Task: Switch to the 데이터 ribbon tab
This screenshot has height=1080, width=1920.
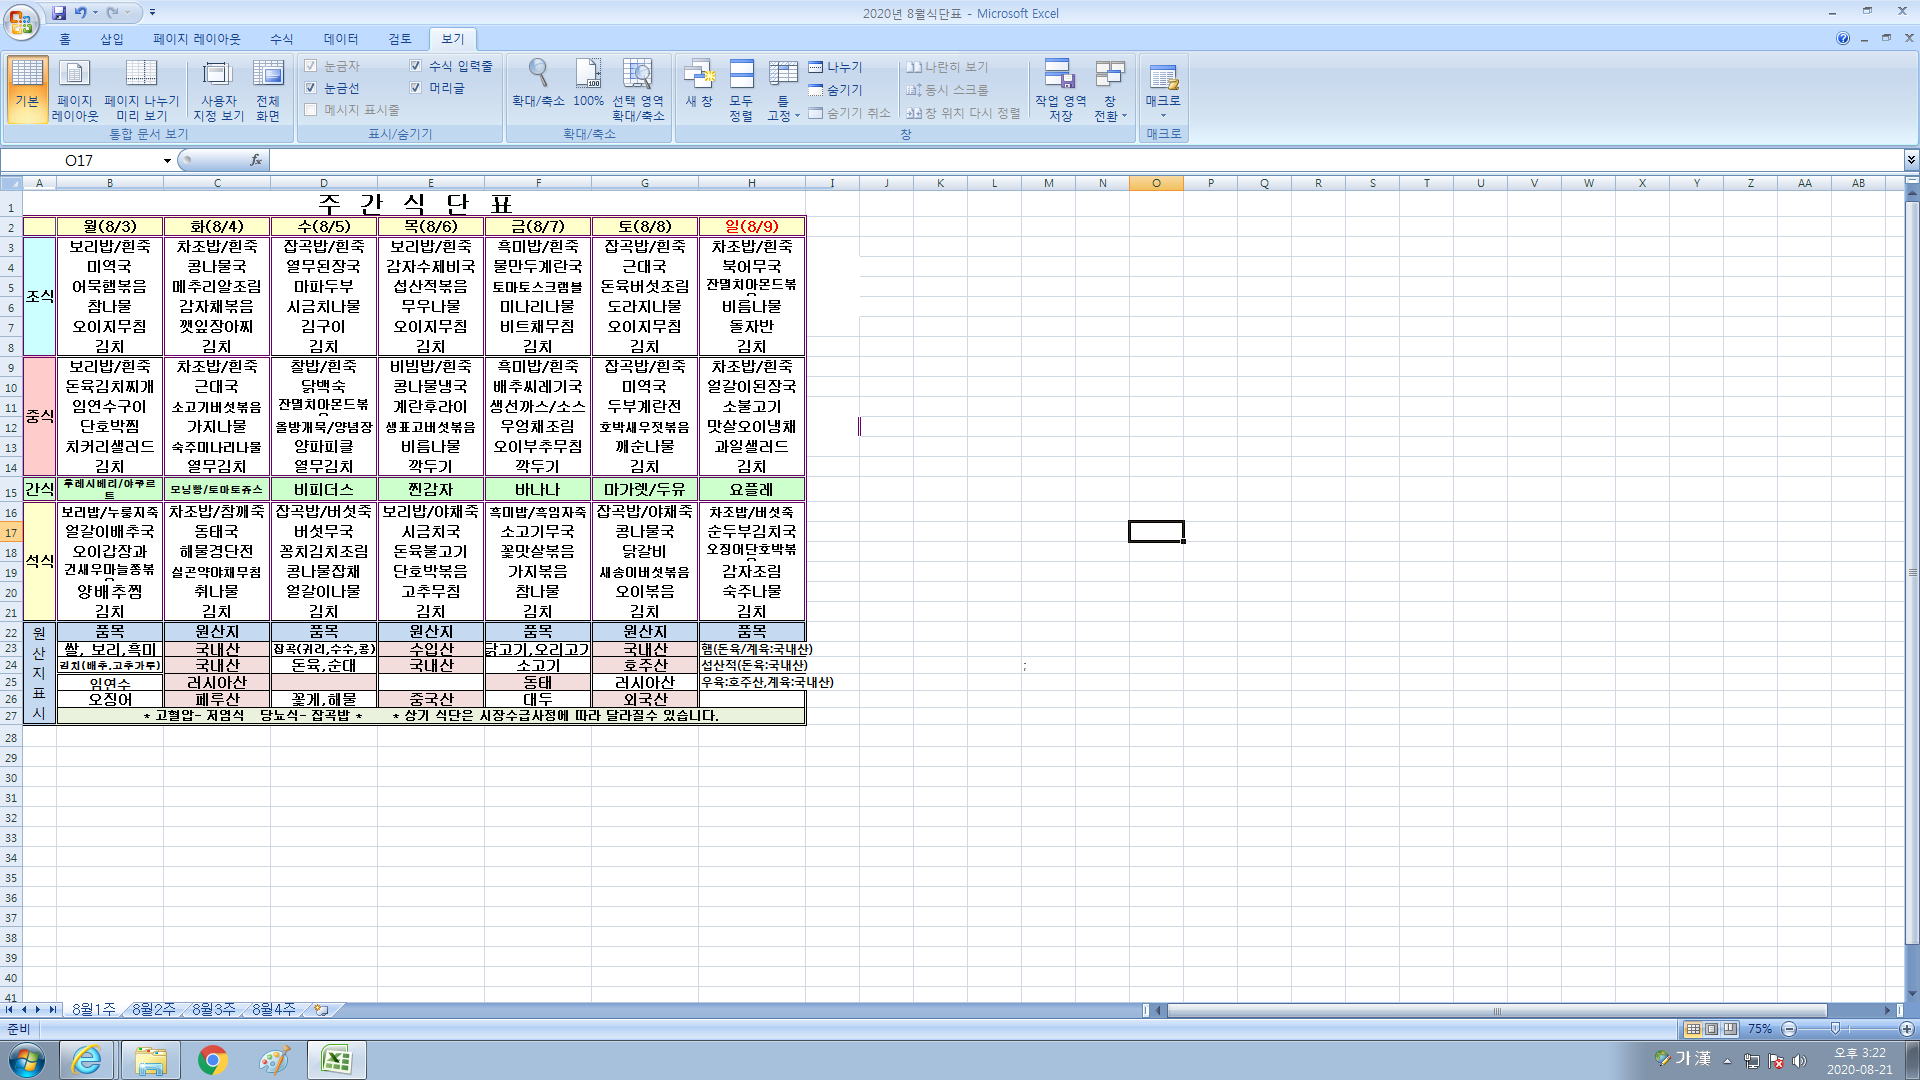Action: [340, 39]
